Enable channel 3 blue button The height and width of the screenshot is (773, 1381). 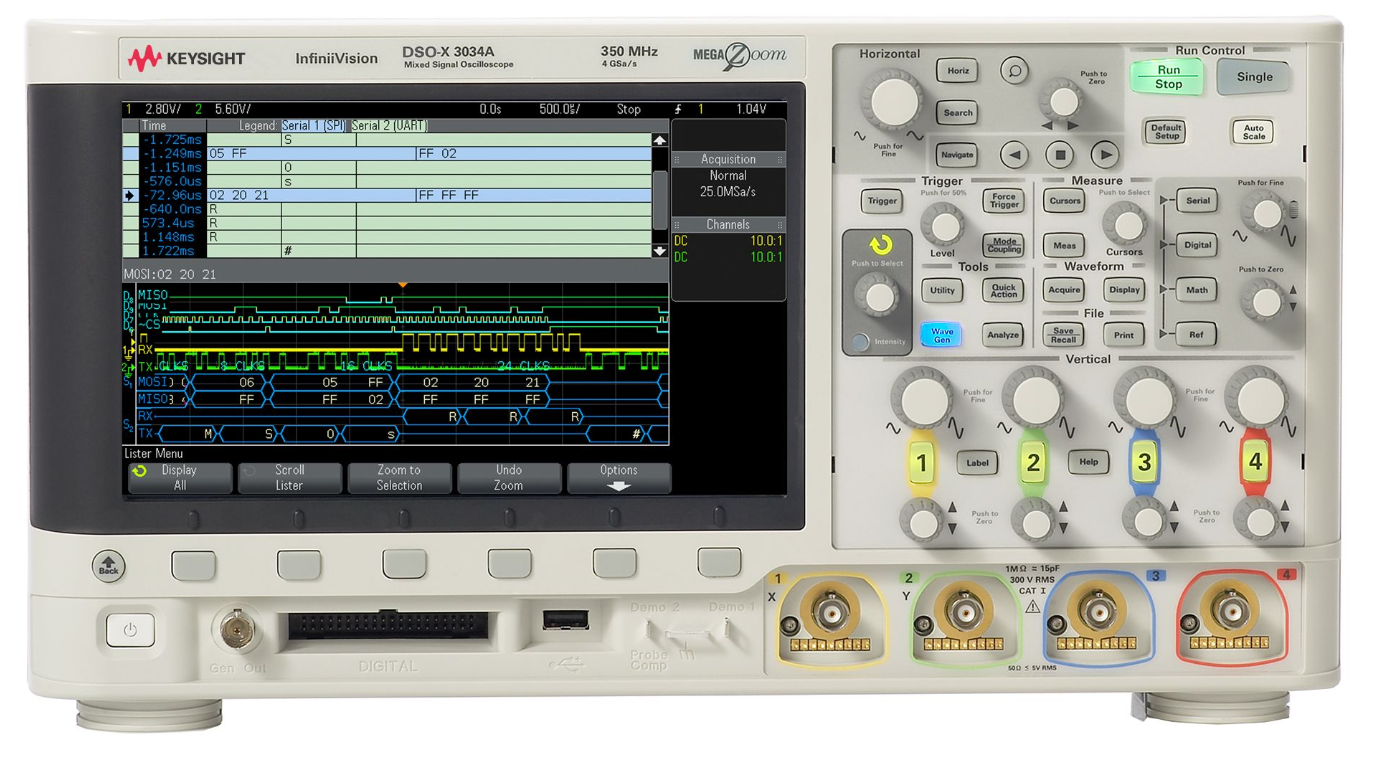point(1143,462)
